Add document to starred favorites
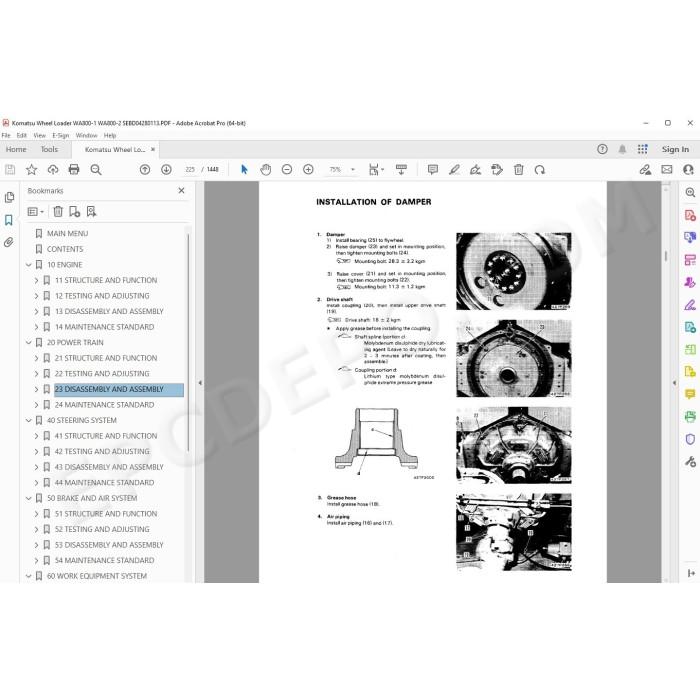The width and height of the screenshot is (700, 700). [31, 170]
